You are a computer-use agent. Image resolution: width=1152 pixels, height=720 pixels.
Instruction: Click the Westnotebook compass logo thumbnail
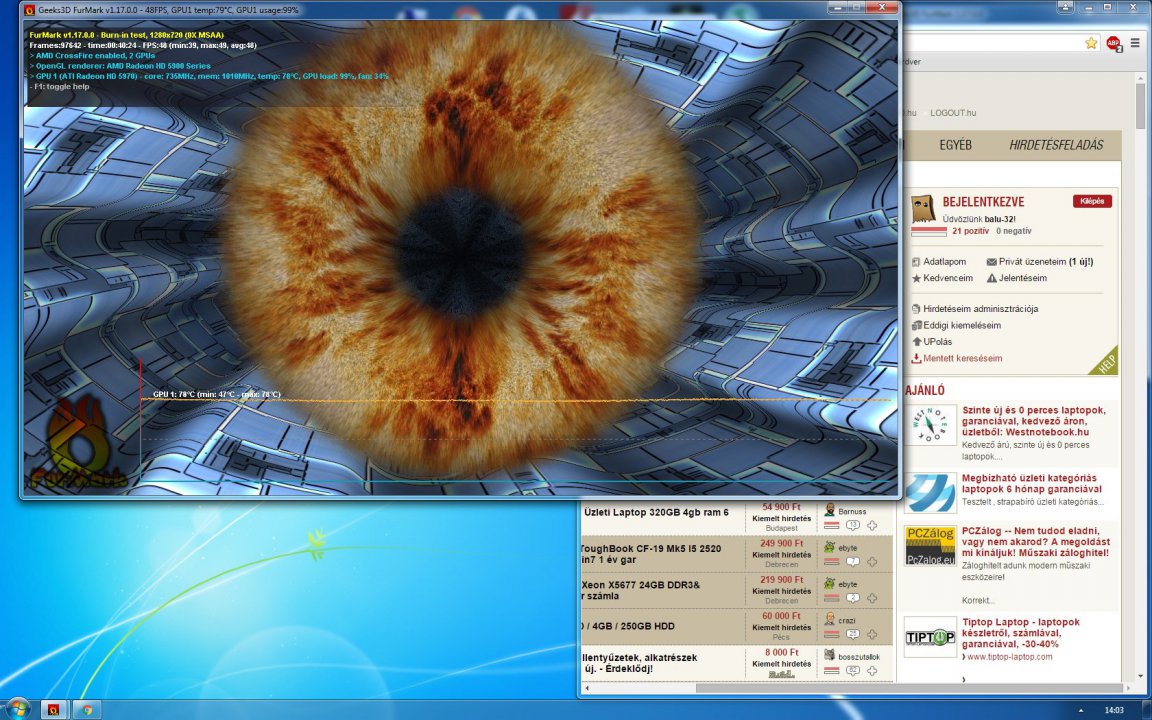930,425
